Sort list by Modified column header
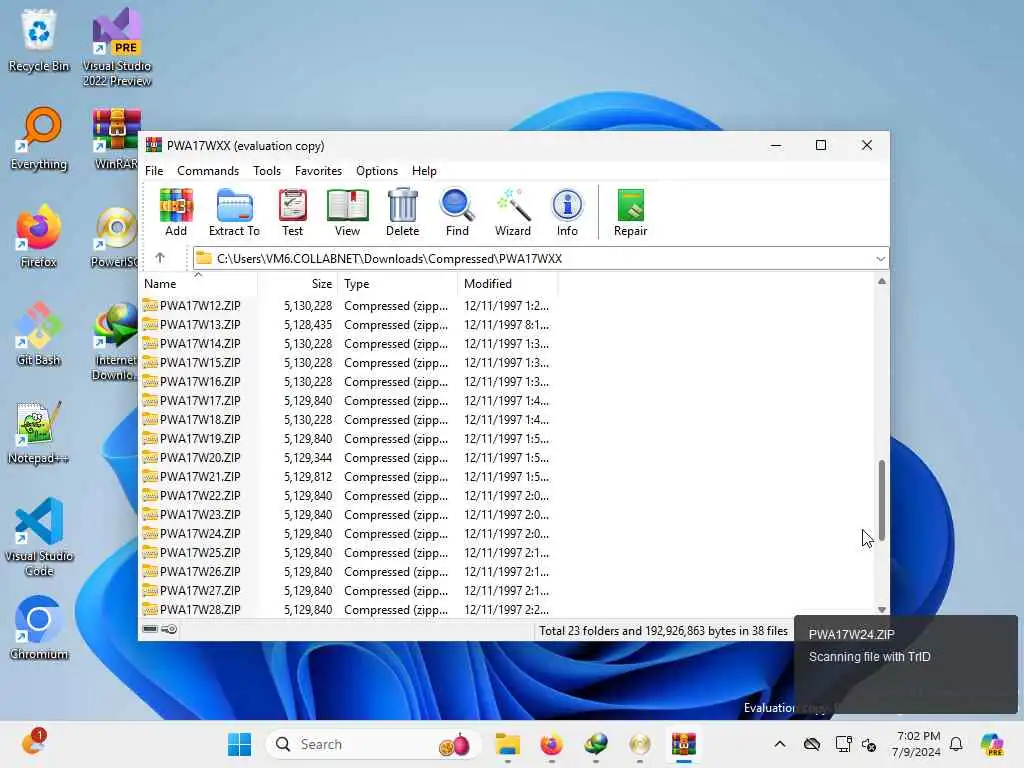1024x768 pixels. (x=508, y=283)
